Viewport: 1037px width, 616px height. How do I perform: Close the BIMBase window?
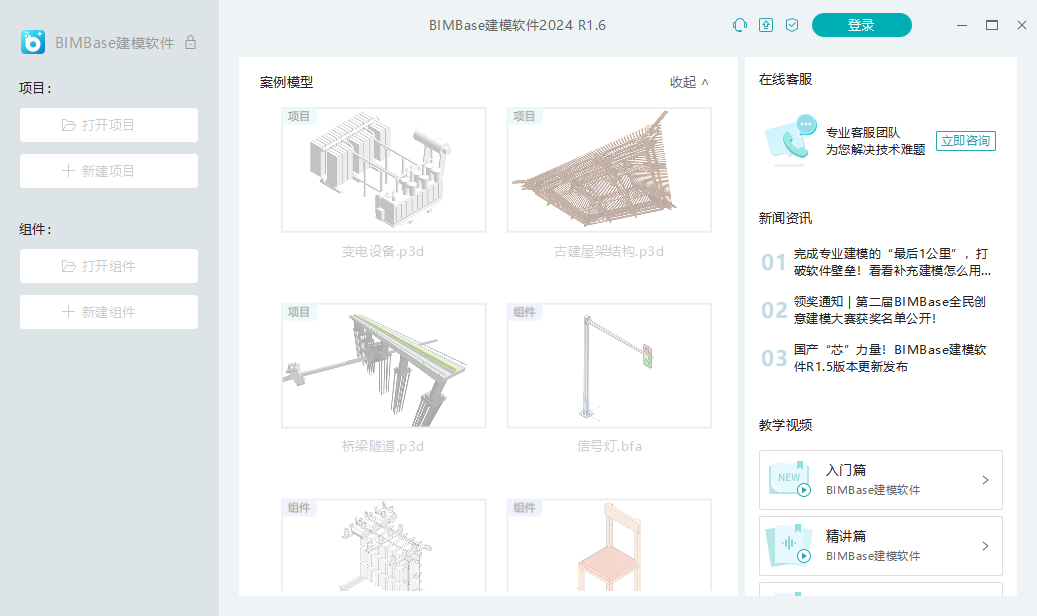coord(1022,25)
